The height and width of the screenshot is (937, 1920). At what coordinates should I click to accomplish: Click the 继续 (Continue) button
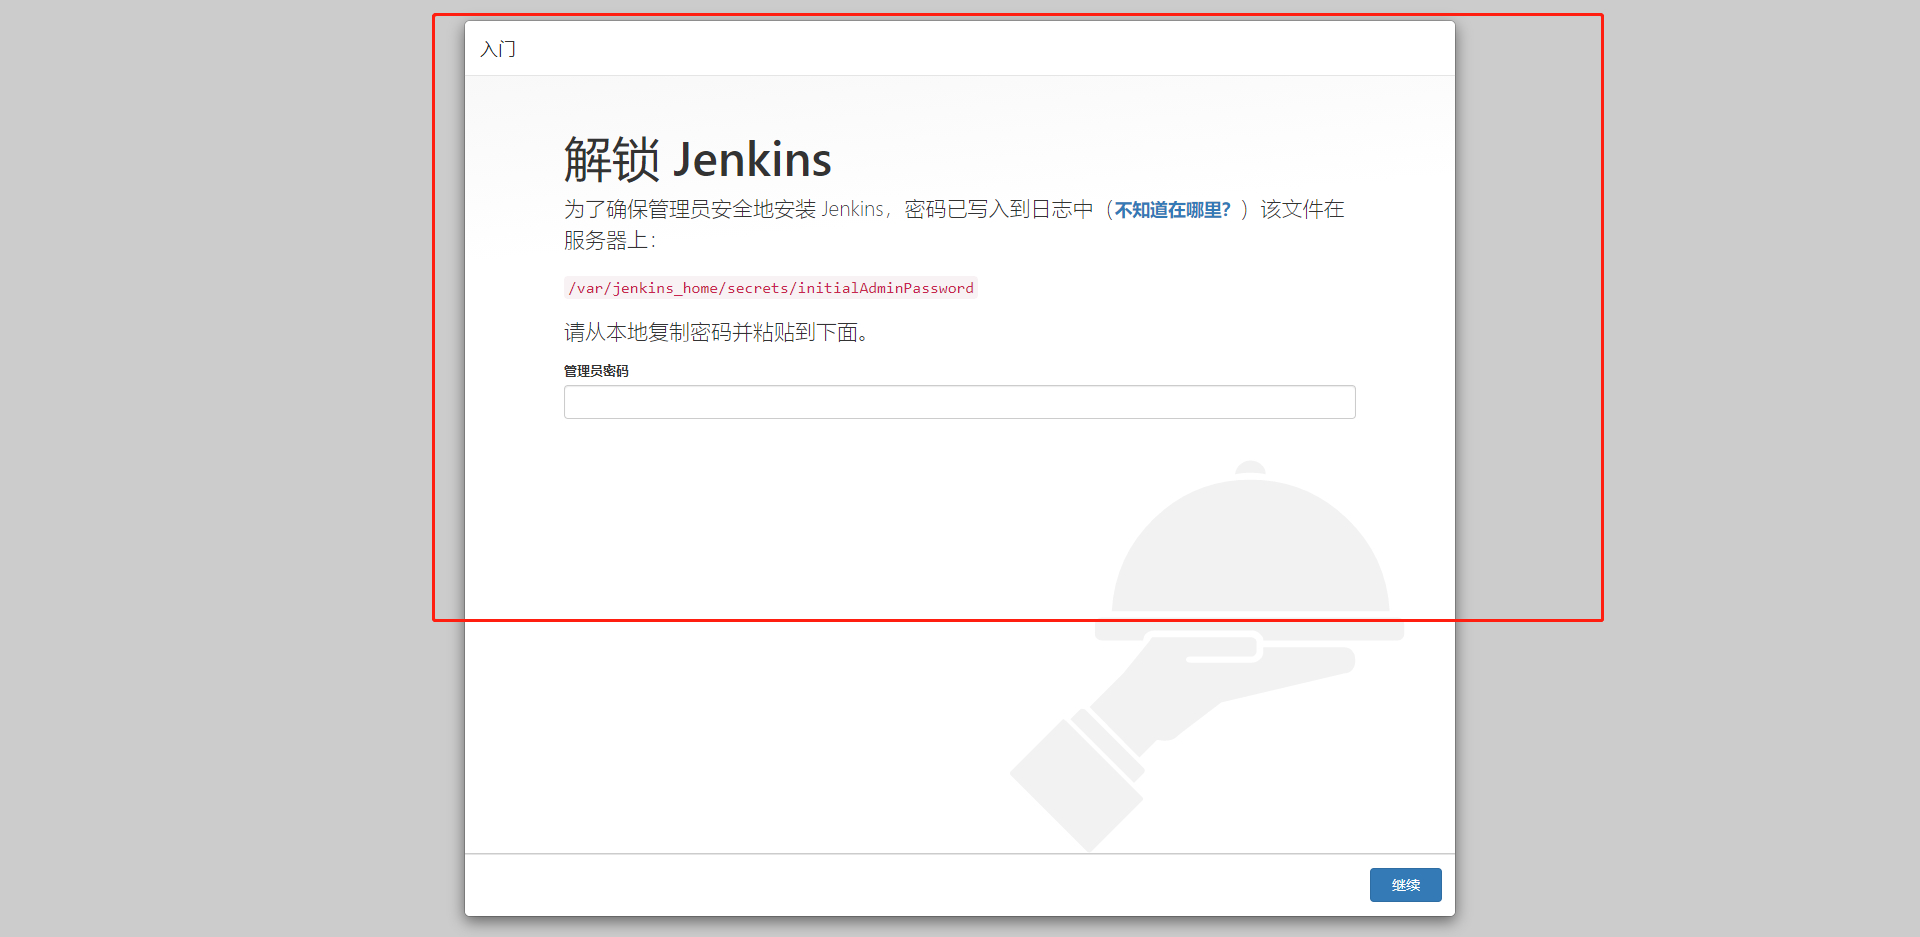coord(1405,885)
